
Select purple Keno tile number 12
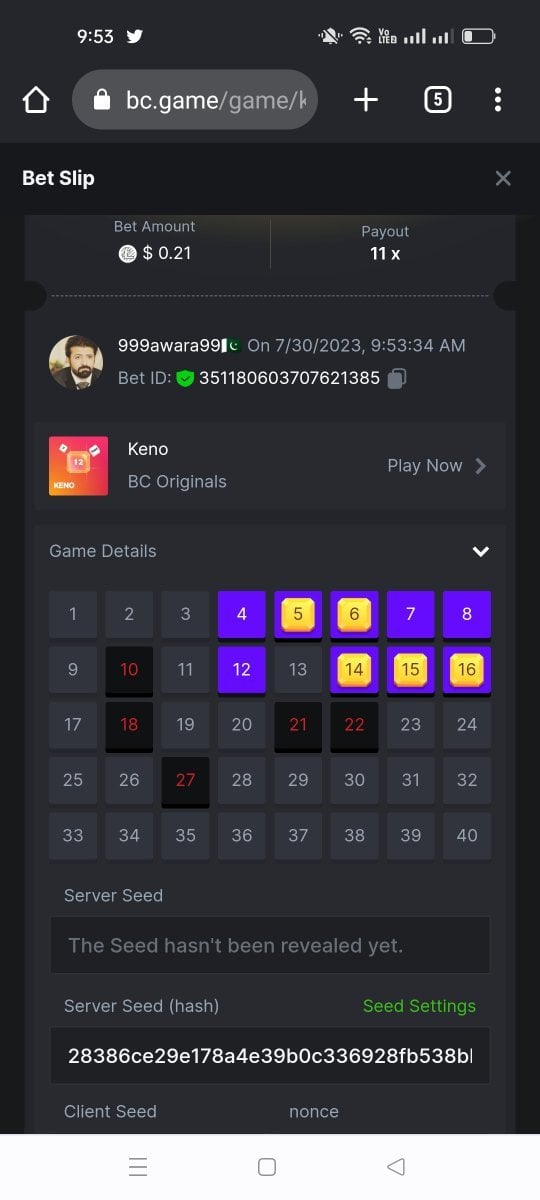241,670
